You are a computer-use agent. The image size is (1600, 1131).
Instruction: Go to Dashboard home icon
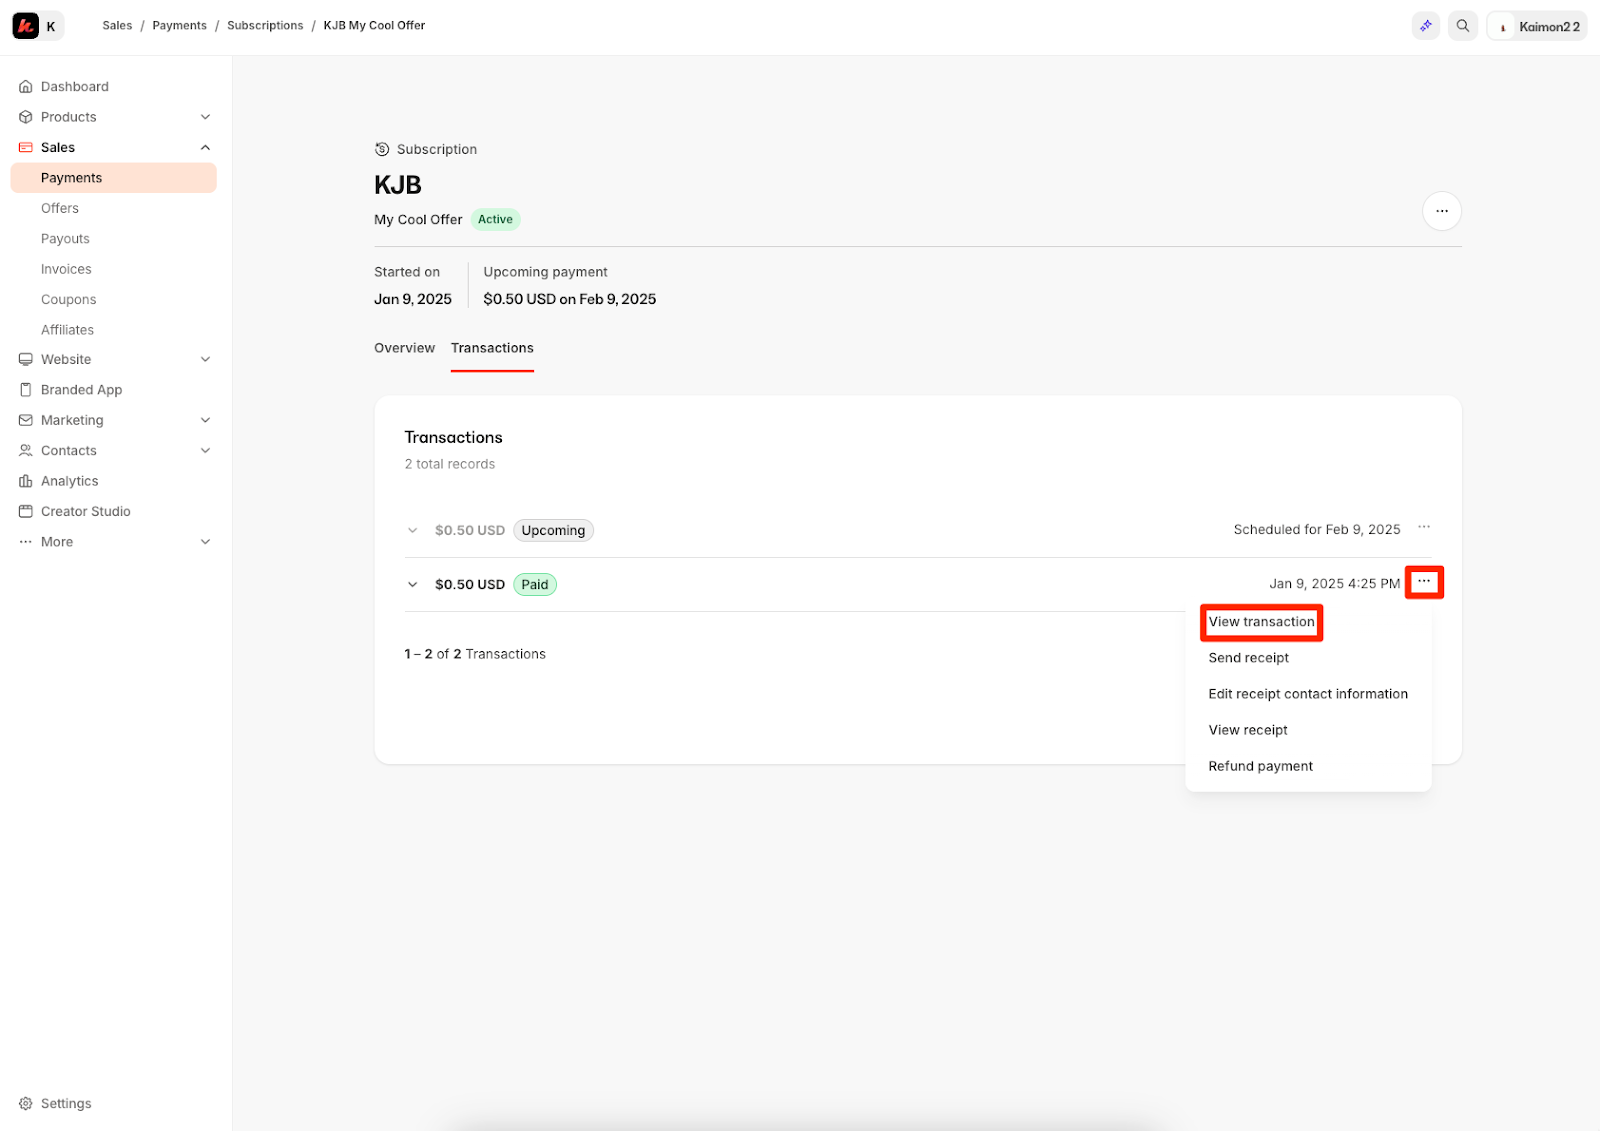click(26, 86)
